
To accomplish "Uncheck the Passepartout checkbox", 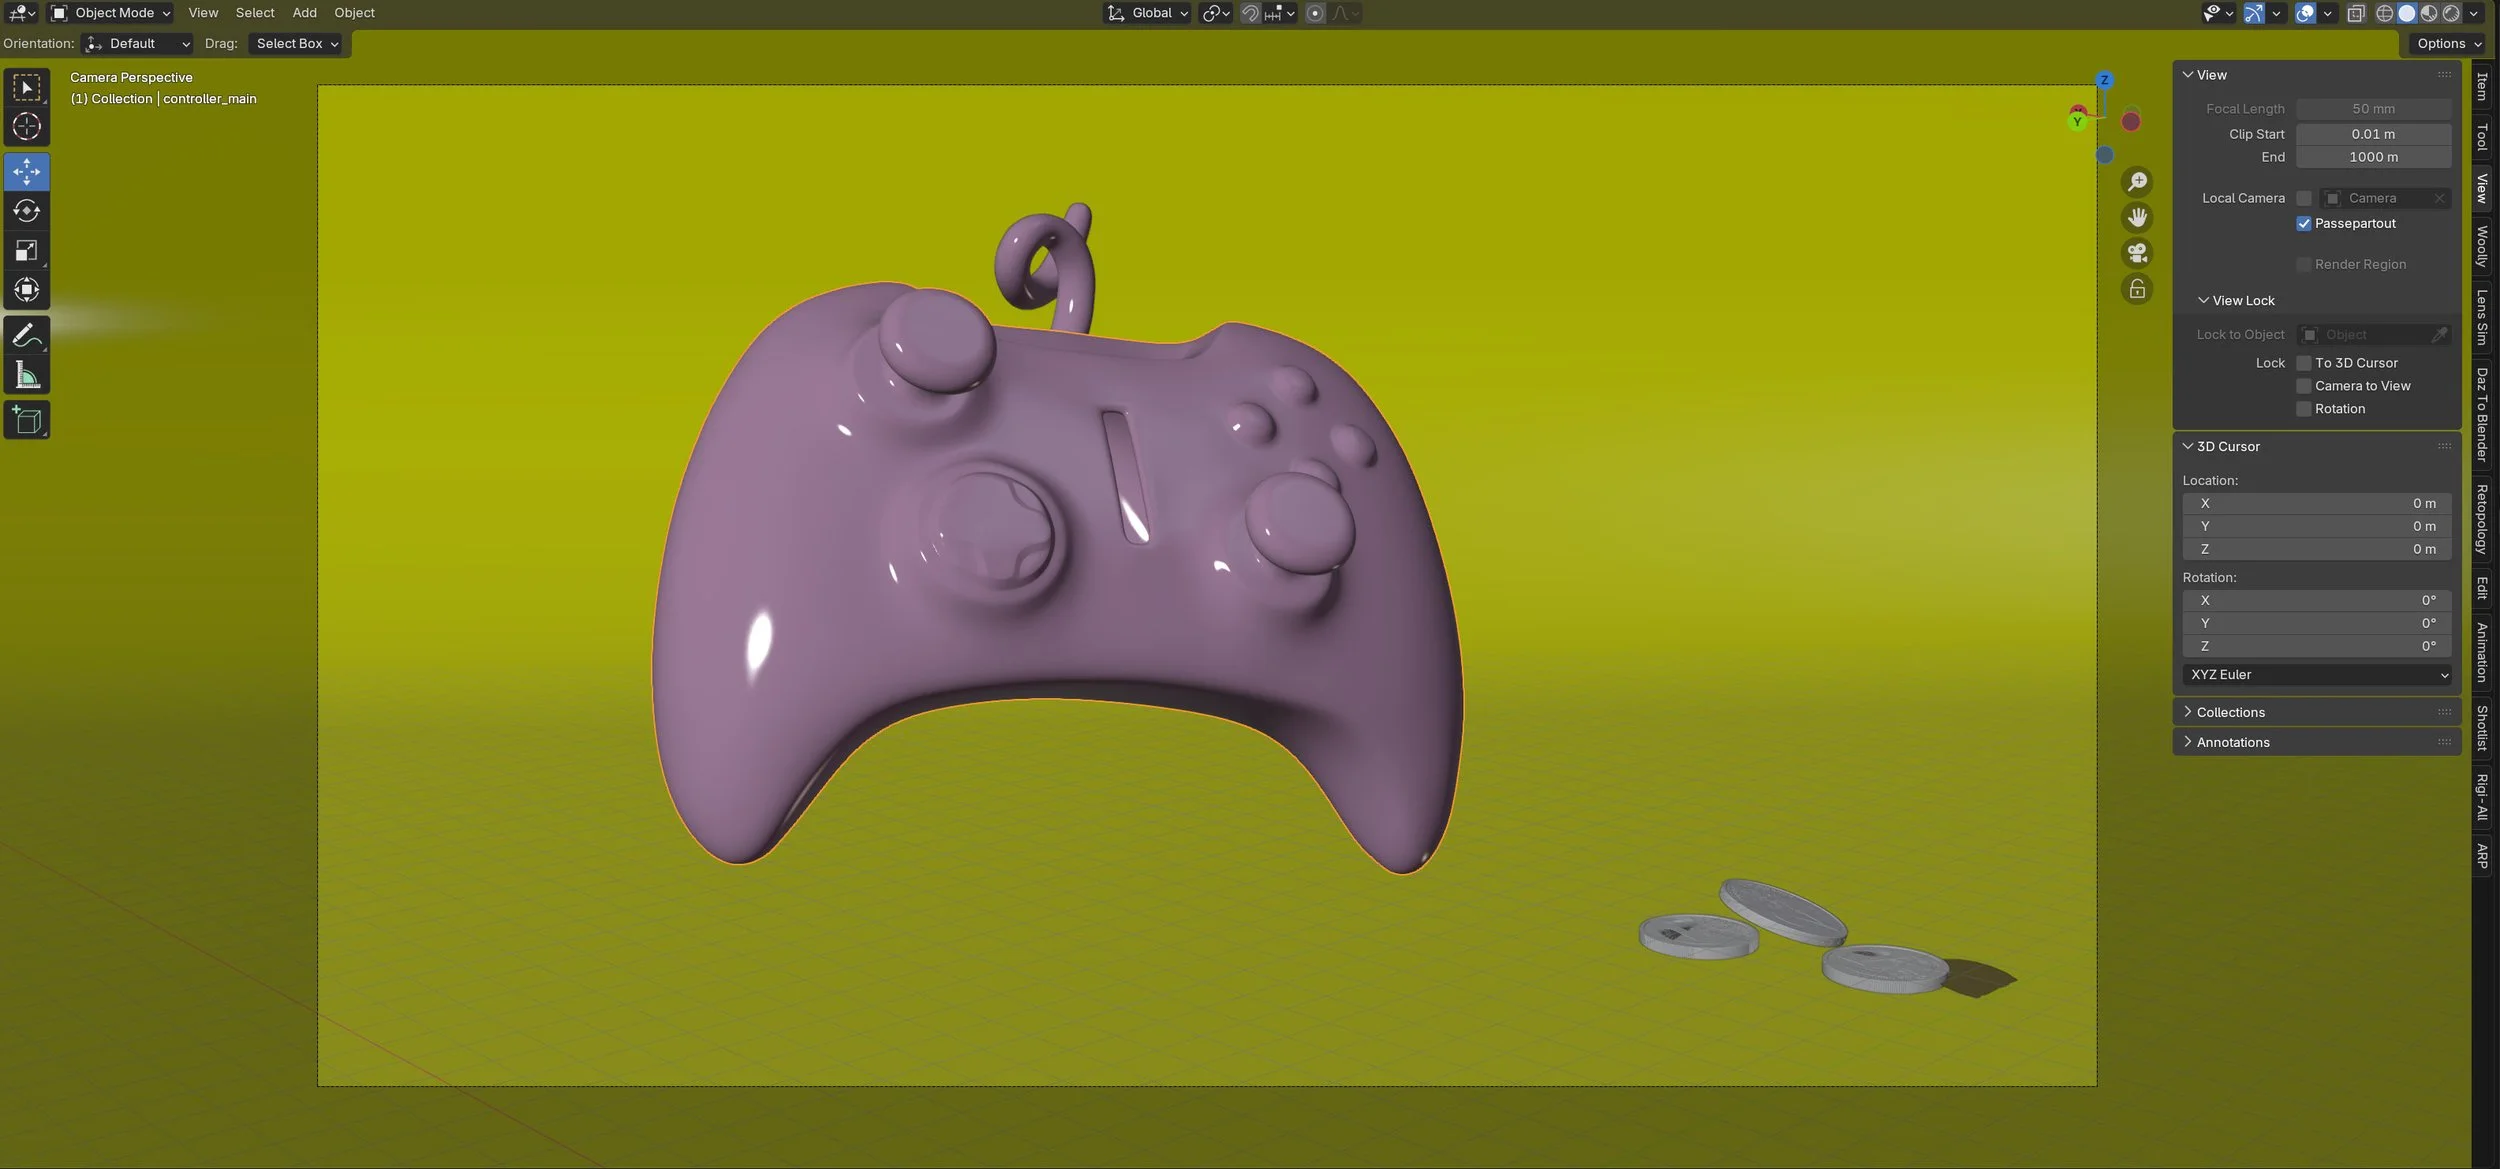I will tap(2304, 224).
